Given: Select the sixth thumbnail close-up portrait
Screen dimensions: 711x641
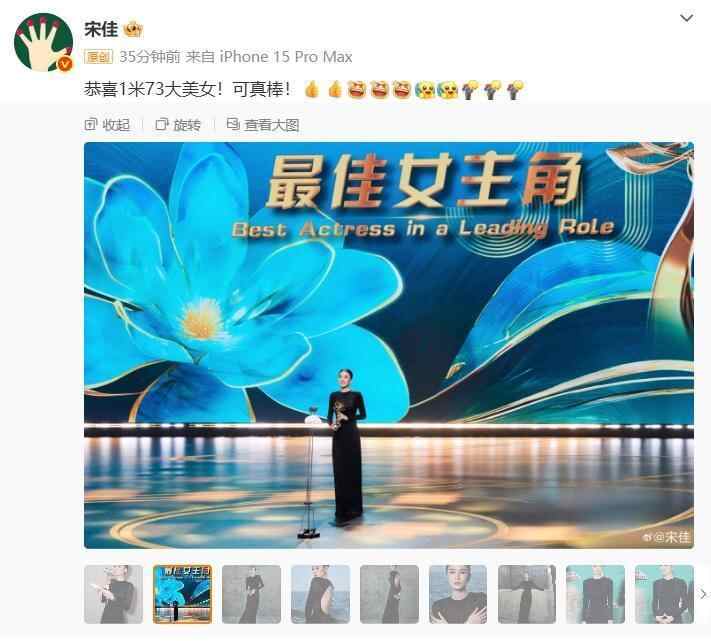Looking at the screenshot, I should [x=458, y=594].
